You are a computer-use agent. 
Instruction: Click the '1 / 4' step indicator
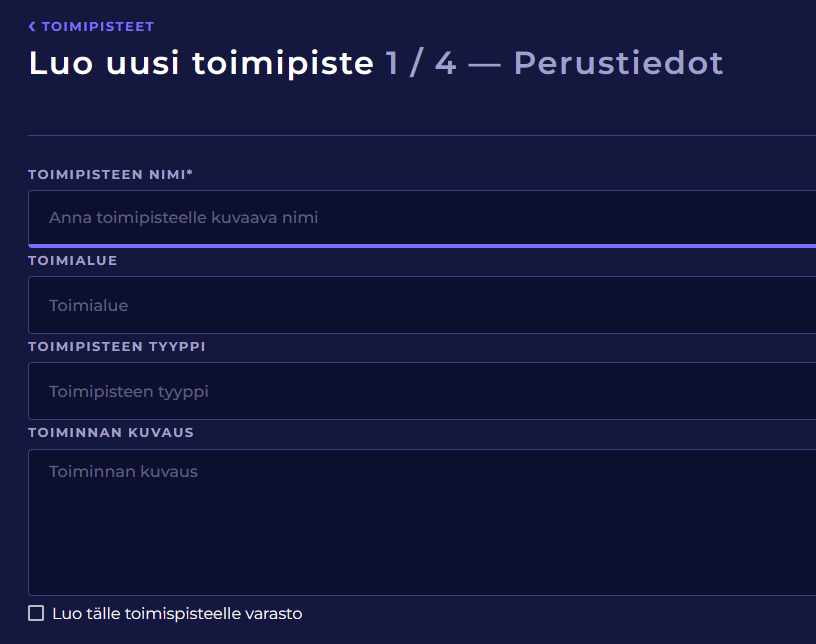421,63
